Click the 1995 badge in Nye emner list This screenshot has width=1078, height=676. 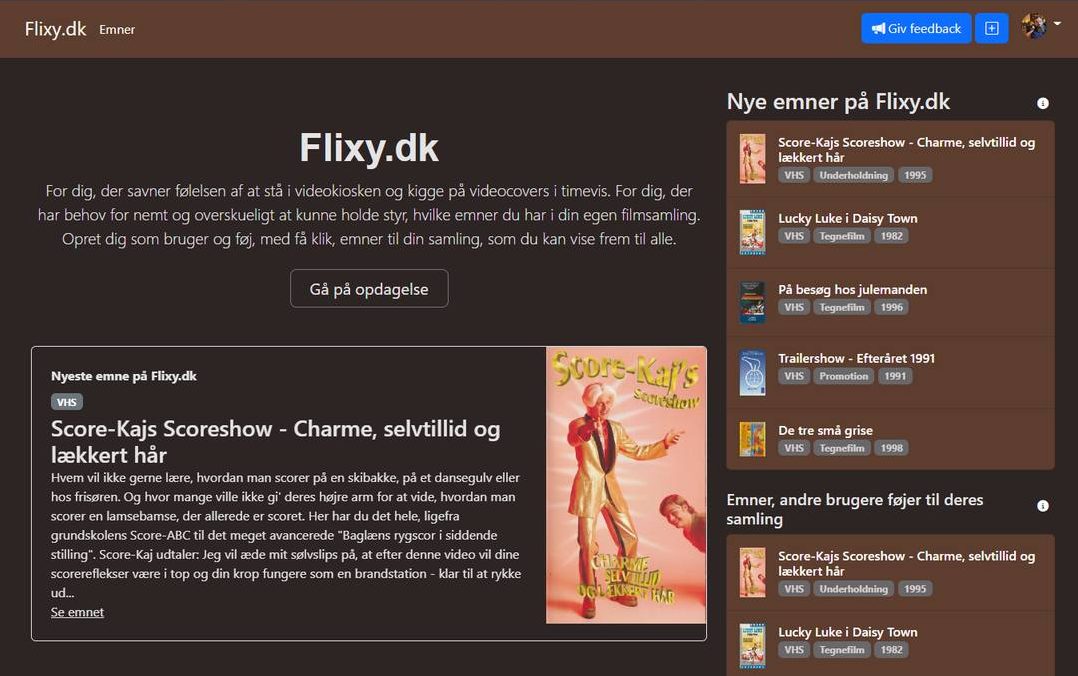tap(915, 175)
